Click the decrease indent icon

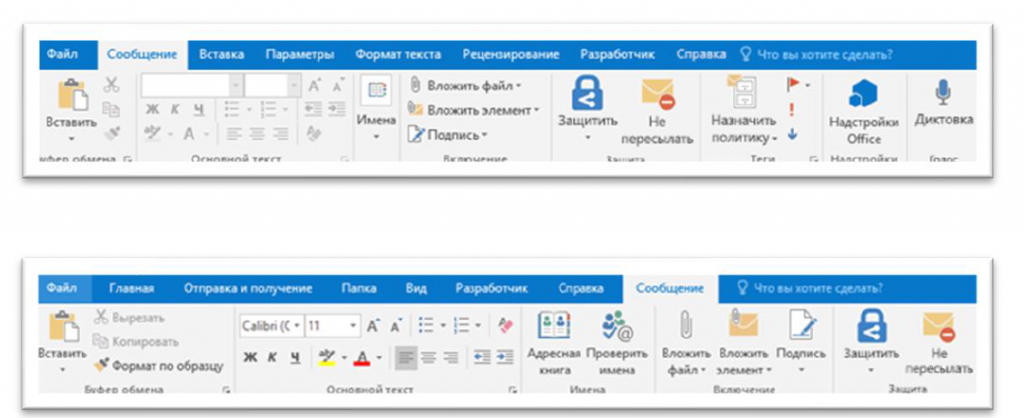484,357
